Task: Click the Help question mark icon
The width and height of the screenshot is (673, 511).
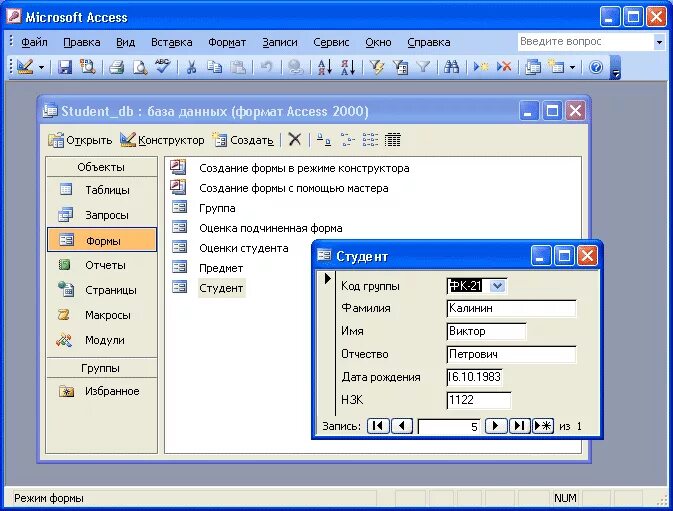Action: (x=596, y=67)
